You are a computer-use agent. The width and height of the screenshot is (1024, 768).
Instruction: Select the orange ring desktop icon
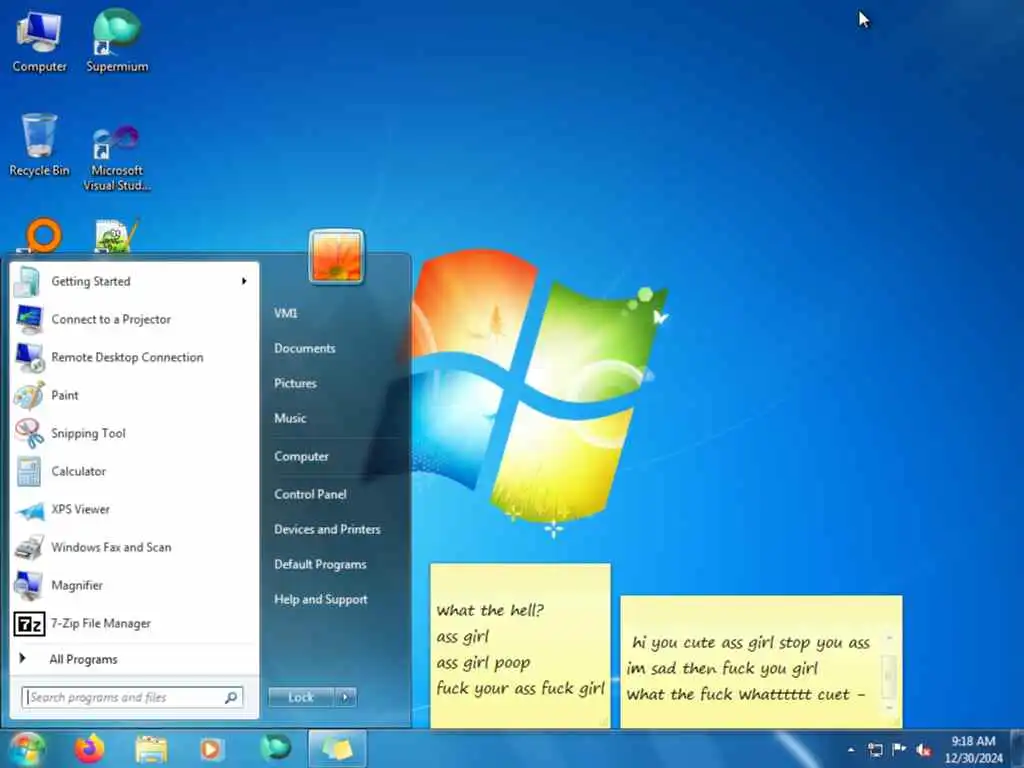[x=43, y=235]
